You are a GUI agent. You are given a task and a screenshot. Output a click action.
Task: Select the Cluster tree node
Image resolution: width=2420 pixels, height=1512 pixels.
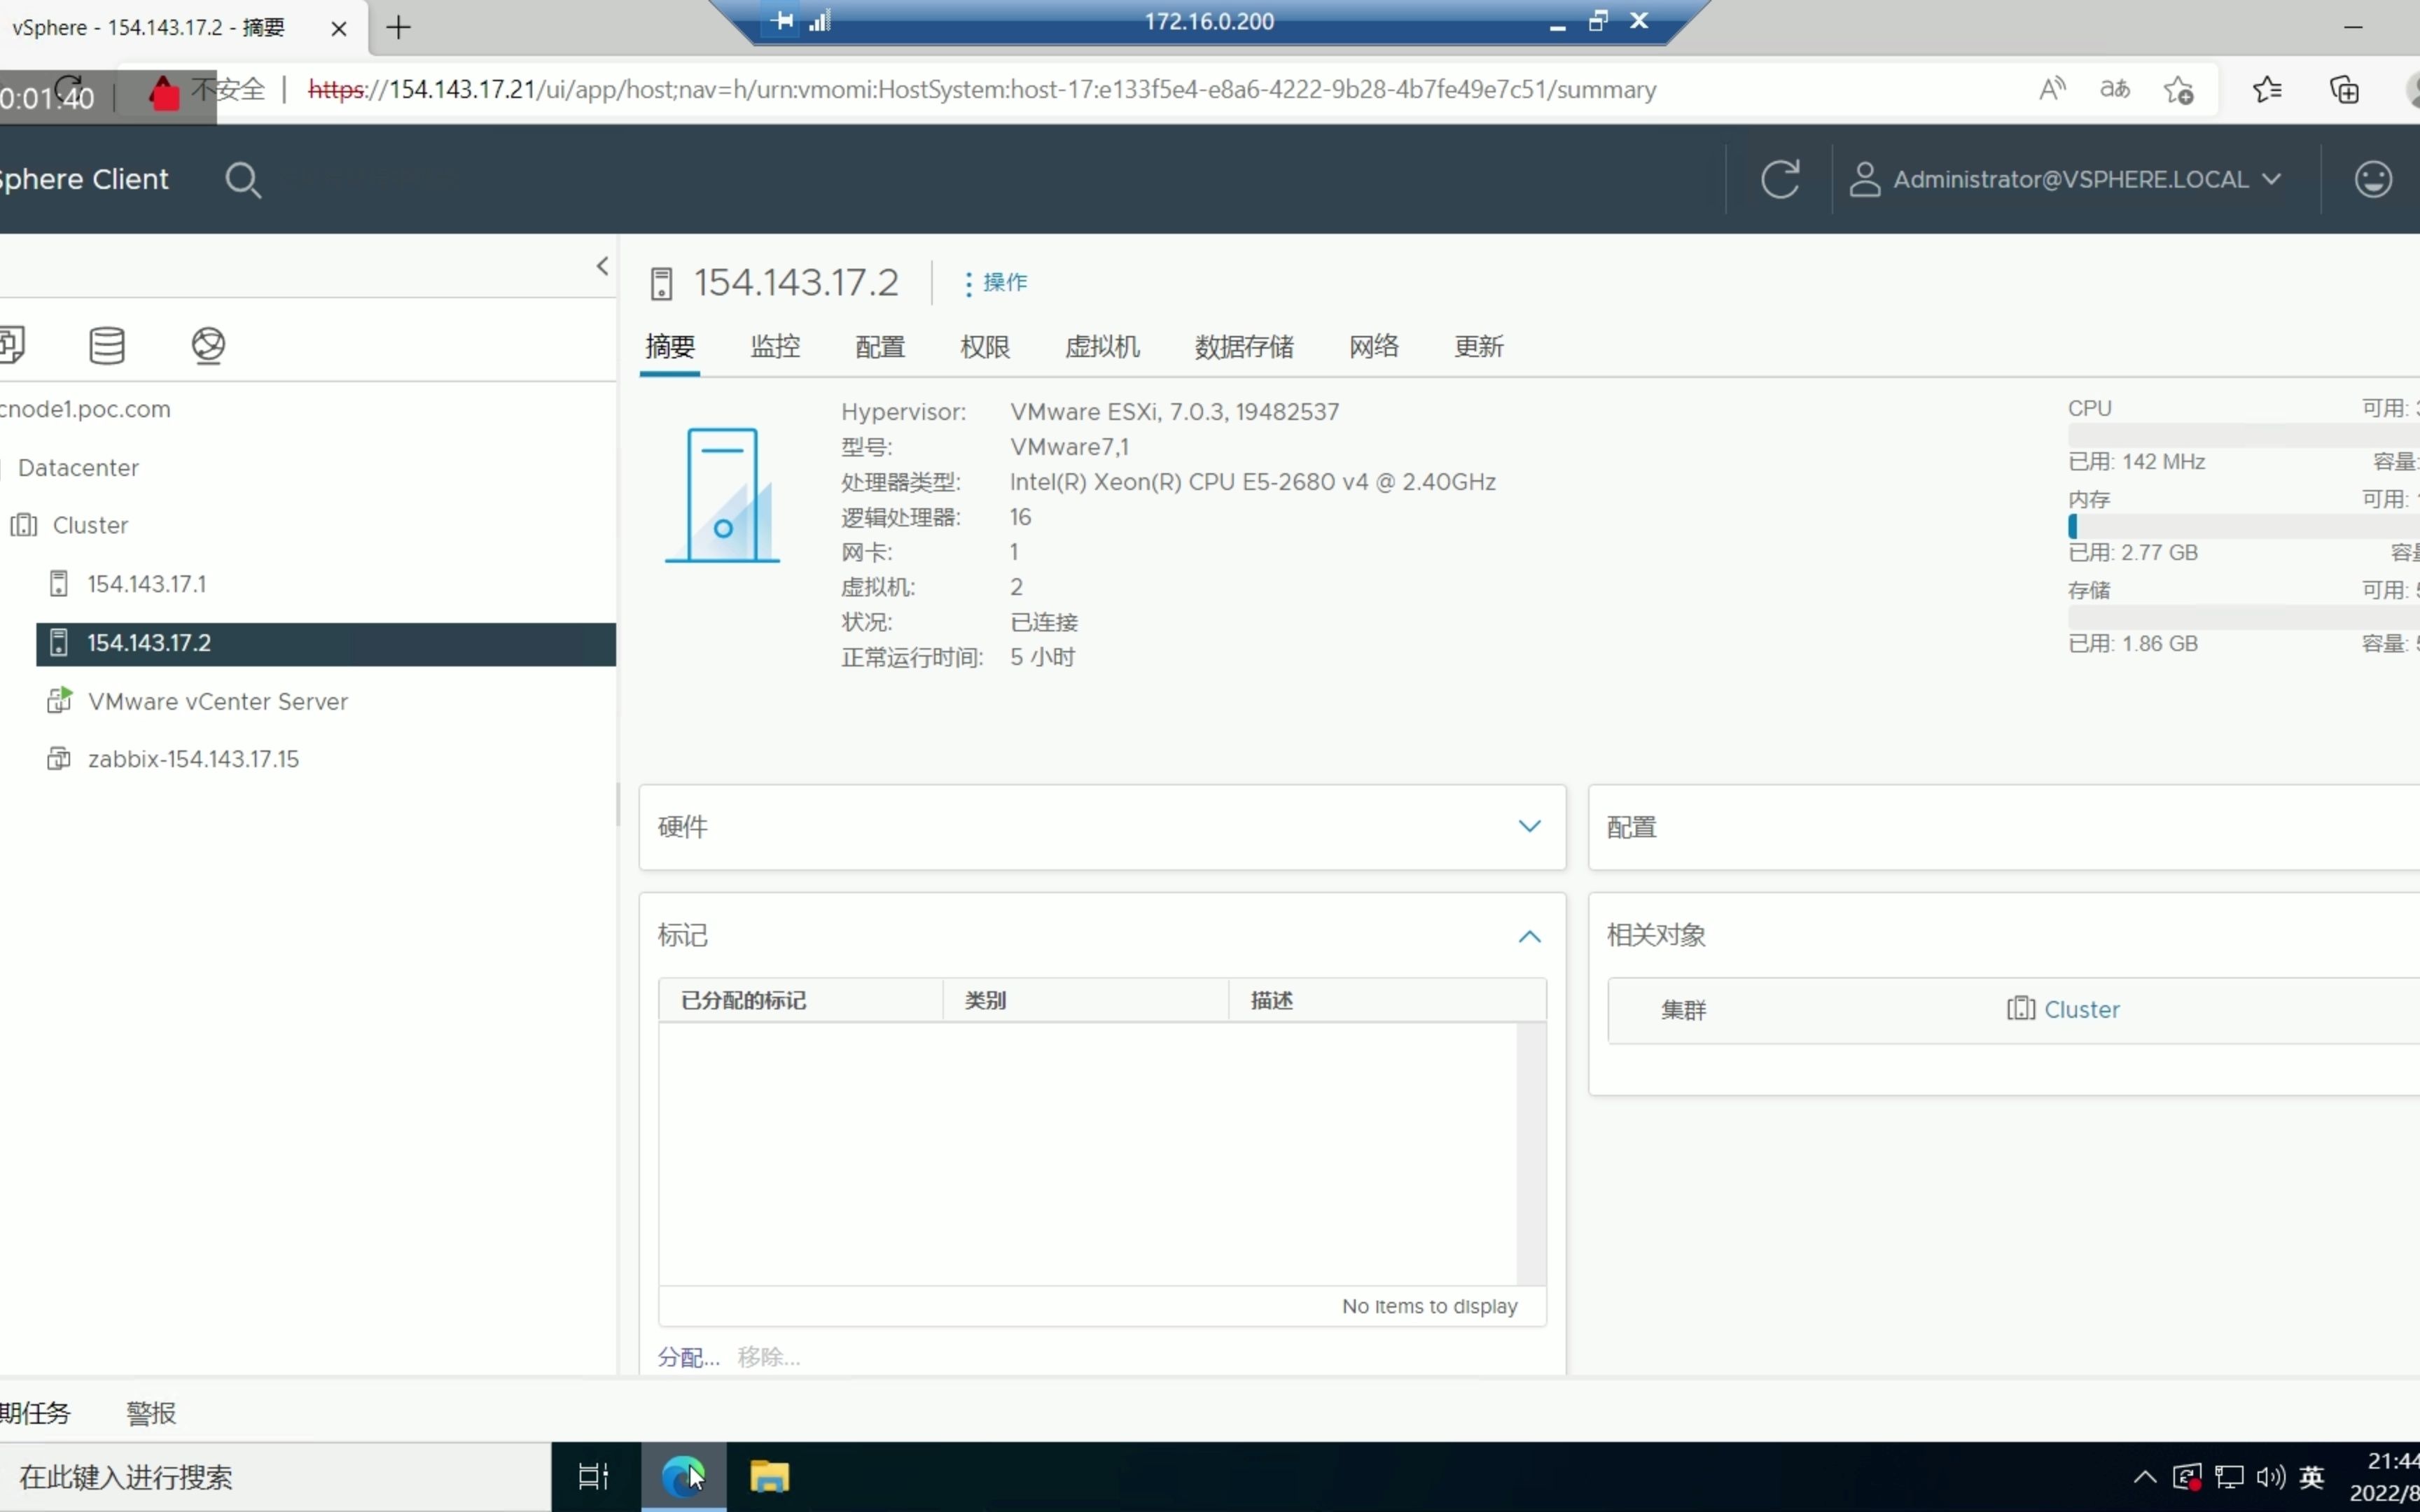coord(90,525)
